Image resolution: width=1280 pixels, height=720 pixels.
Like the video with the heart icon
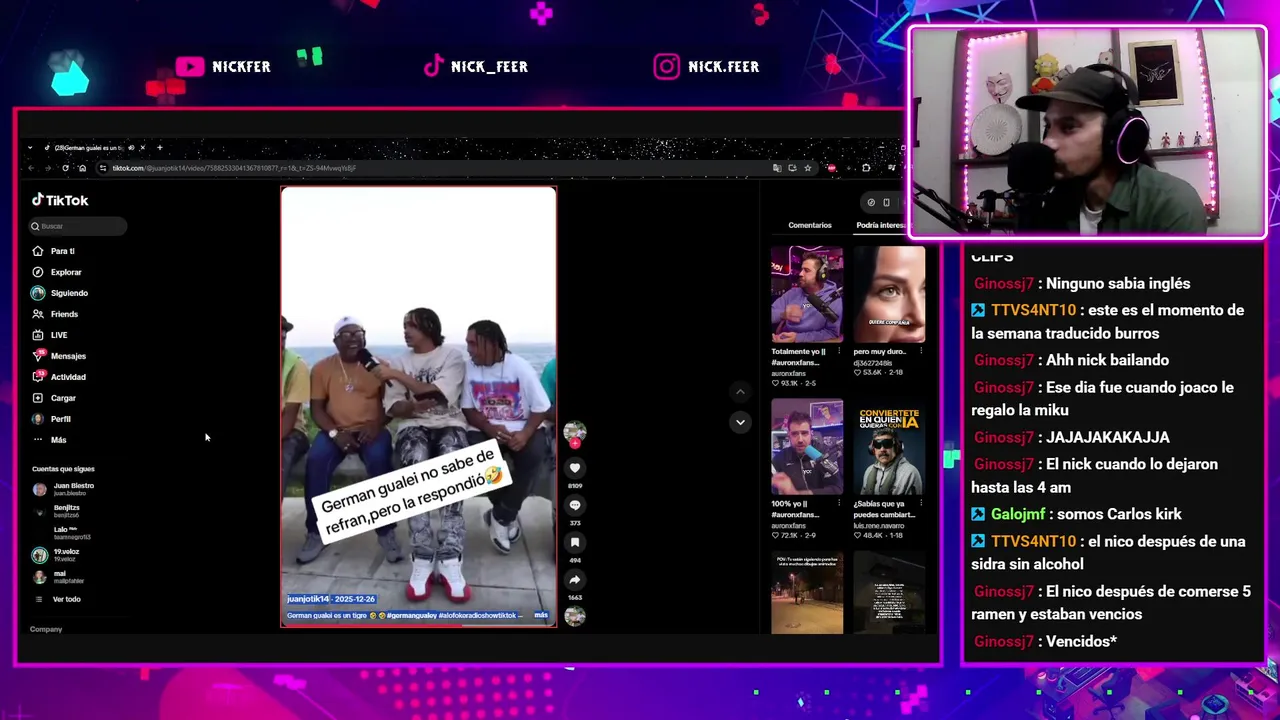(x=575, y=467)
